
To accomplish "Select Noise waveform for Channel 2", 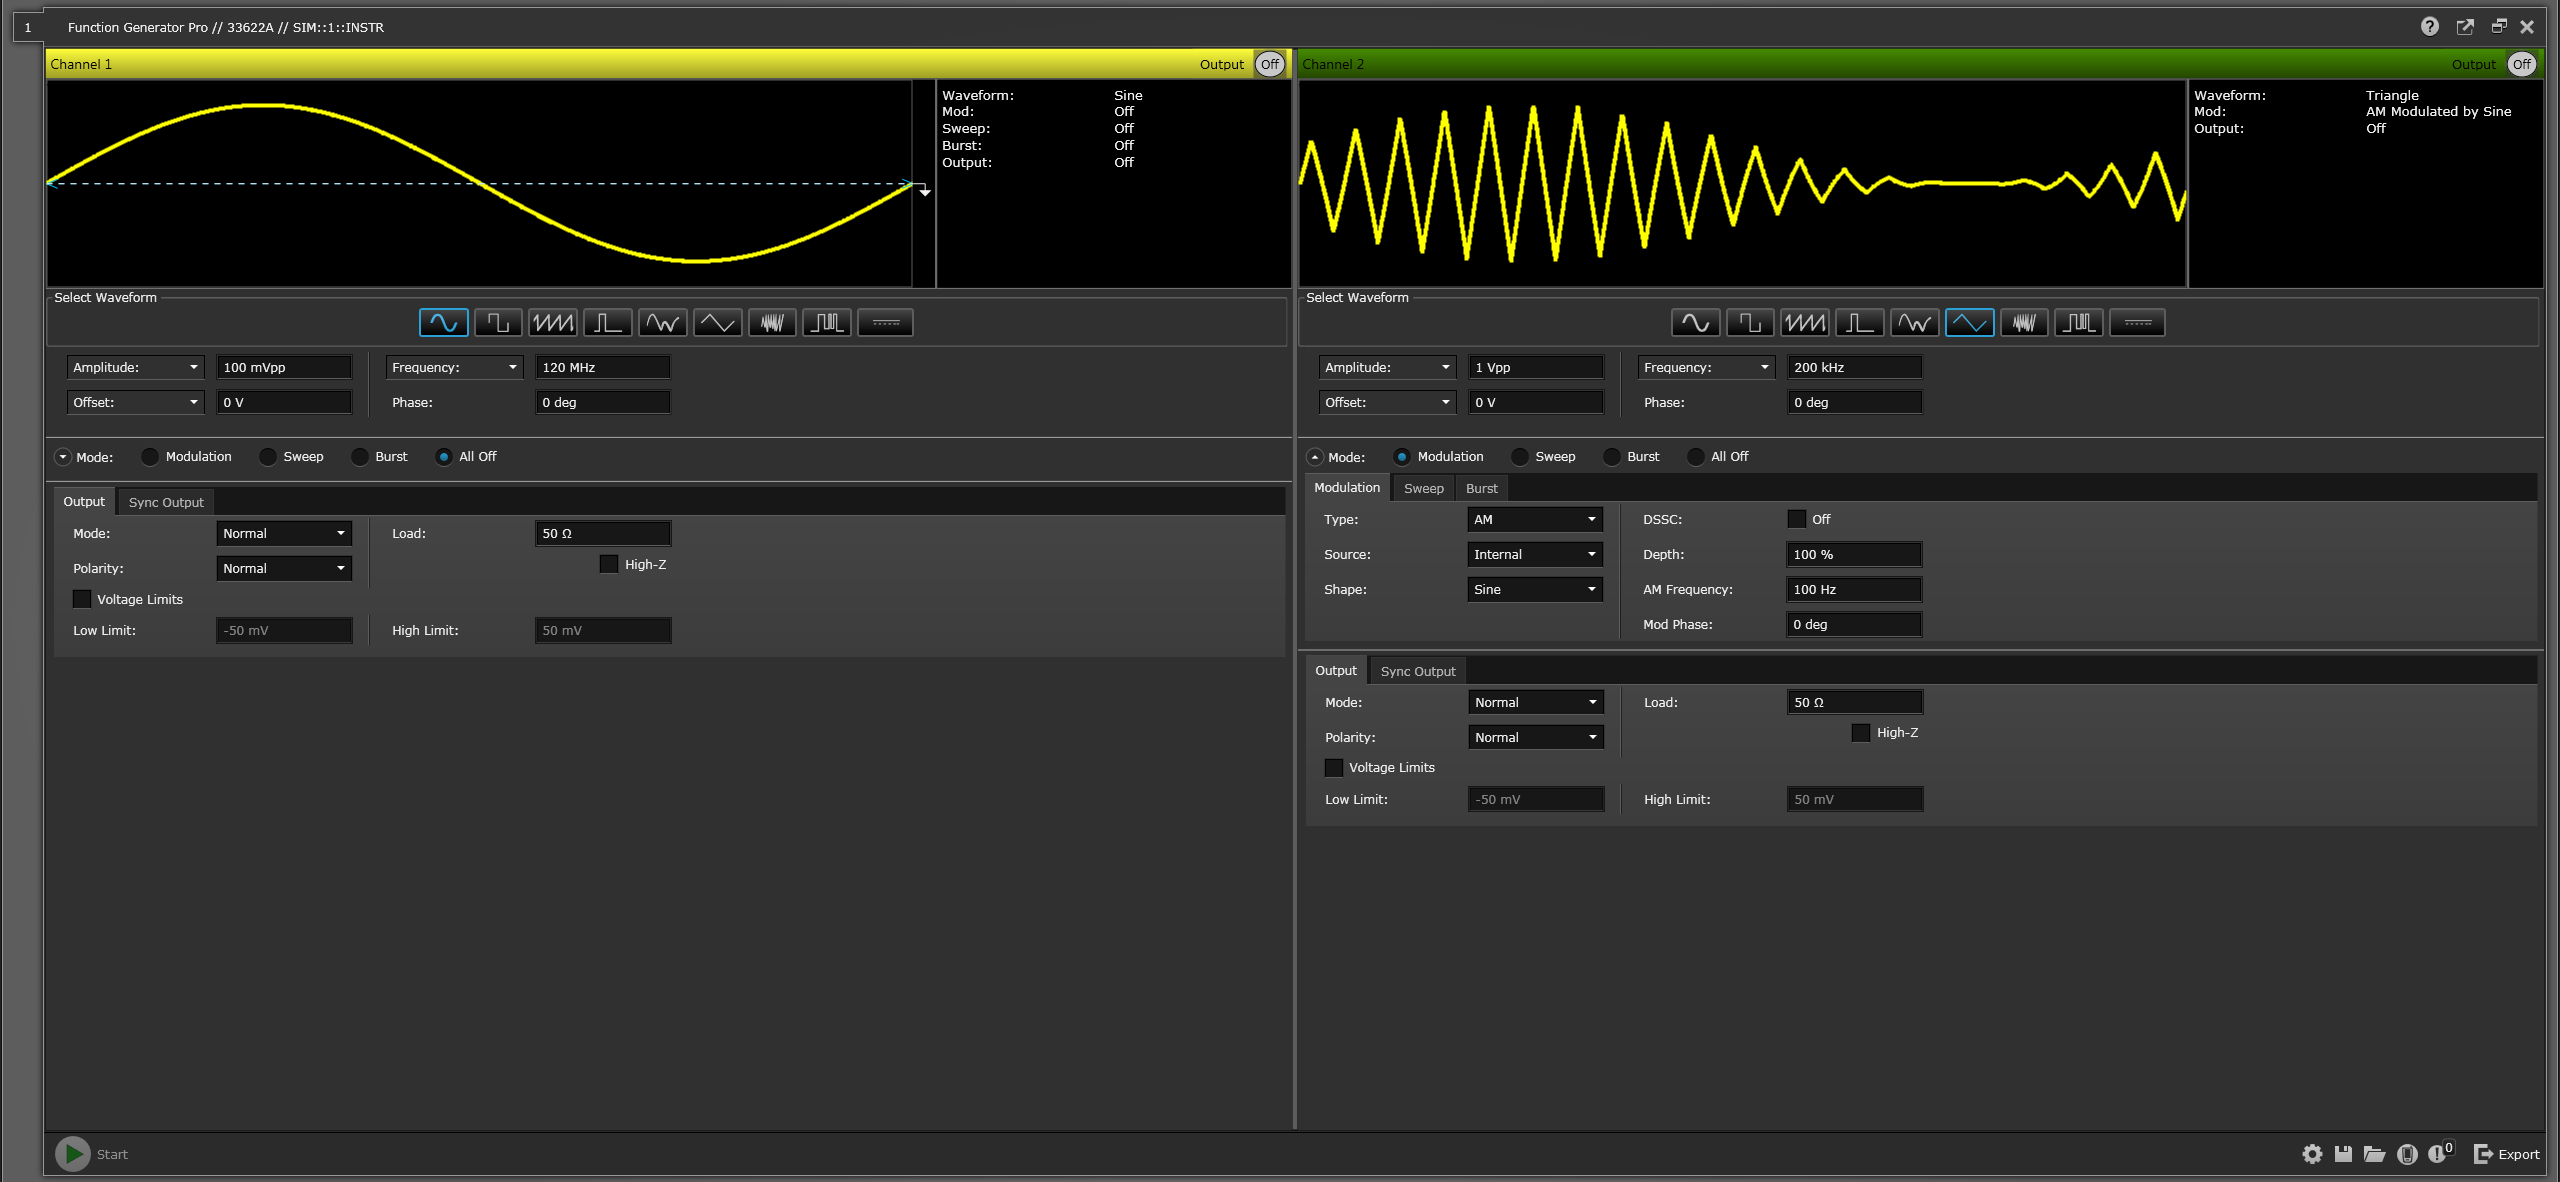I will tap(2024, 323).
